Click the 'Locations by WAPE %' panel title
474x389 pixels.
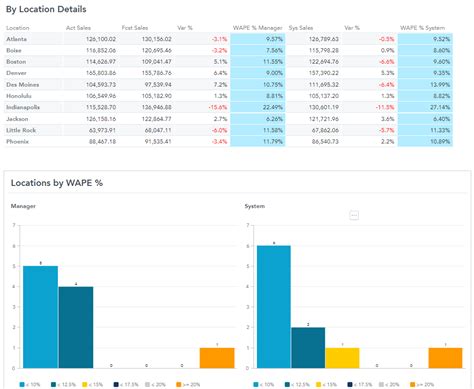point(57,183)
